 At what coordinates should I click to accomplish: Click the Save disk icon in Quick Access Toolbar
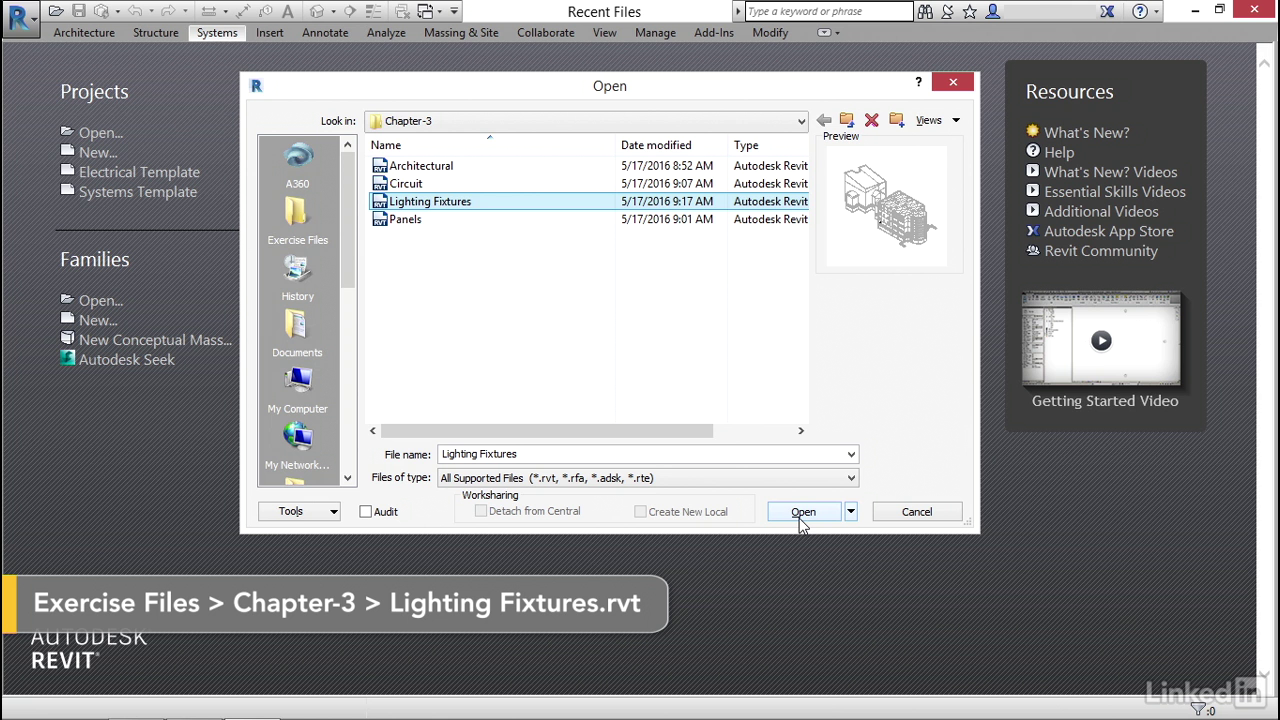pyautogui.click(x=79, y=12)
